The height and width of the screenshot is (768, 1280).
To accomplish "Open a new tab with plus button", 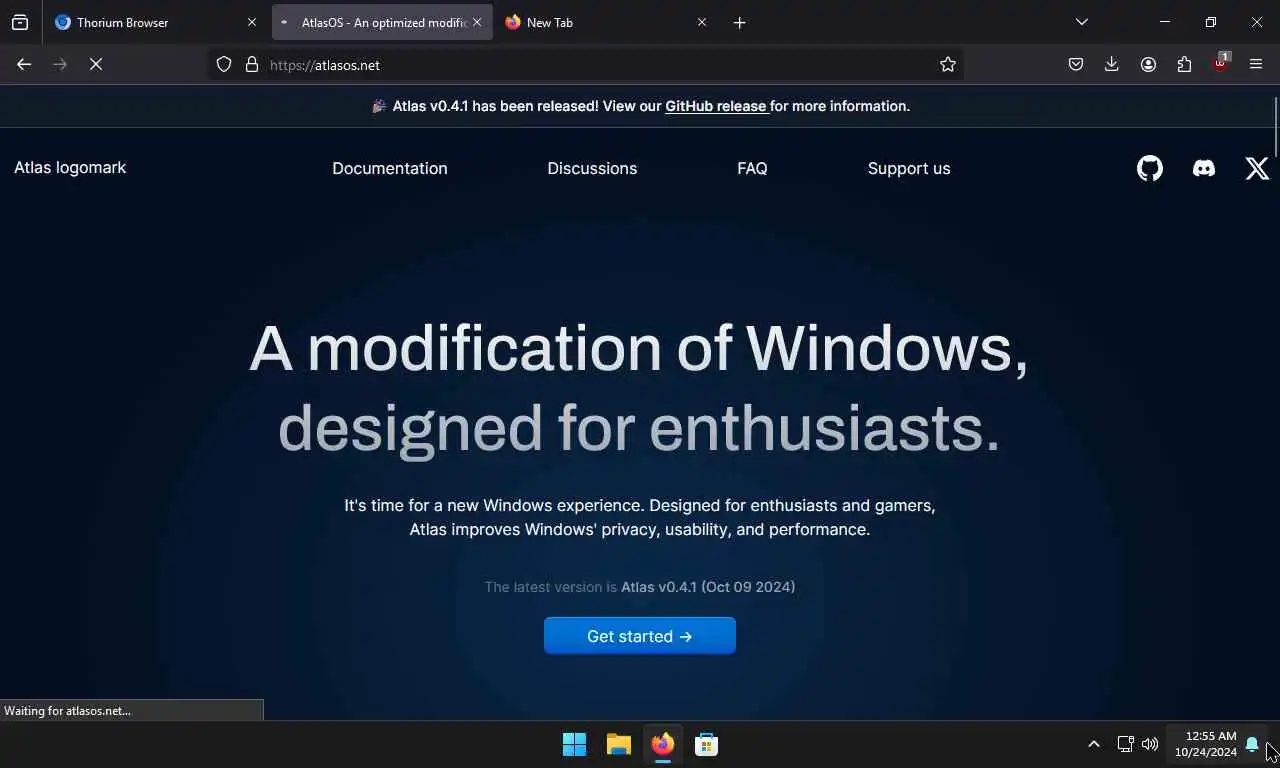I will [x=740, y=22].
